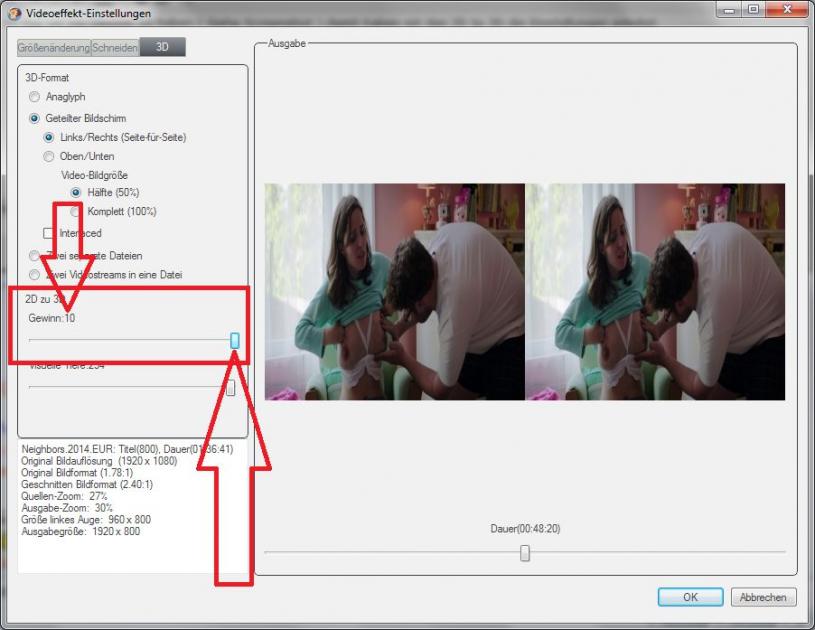Click the Original Bildformat (1.78:1) line
The height and width of the screenshot is (630, 815).
coord(77,472)
